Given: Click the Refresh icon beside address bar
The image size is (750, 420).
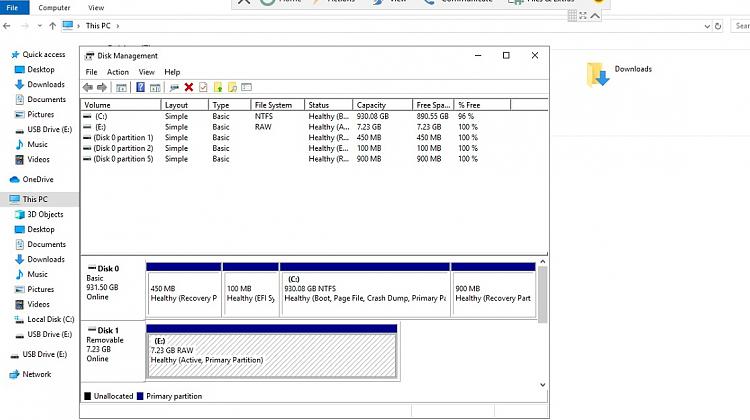Looking at the screenshot, I should tap(718, 26).
